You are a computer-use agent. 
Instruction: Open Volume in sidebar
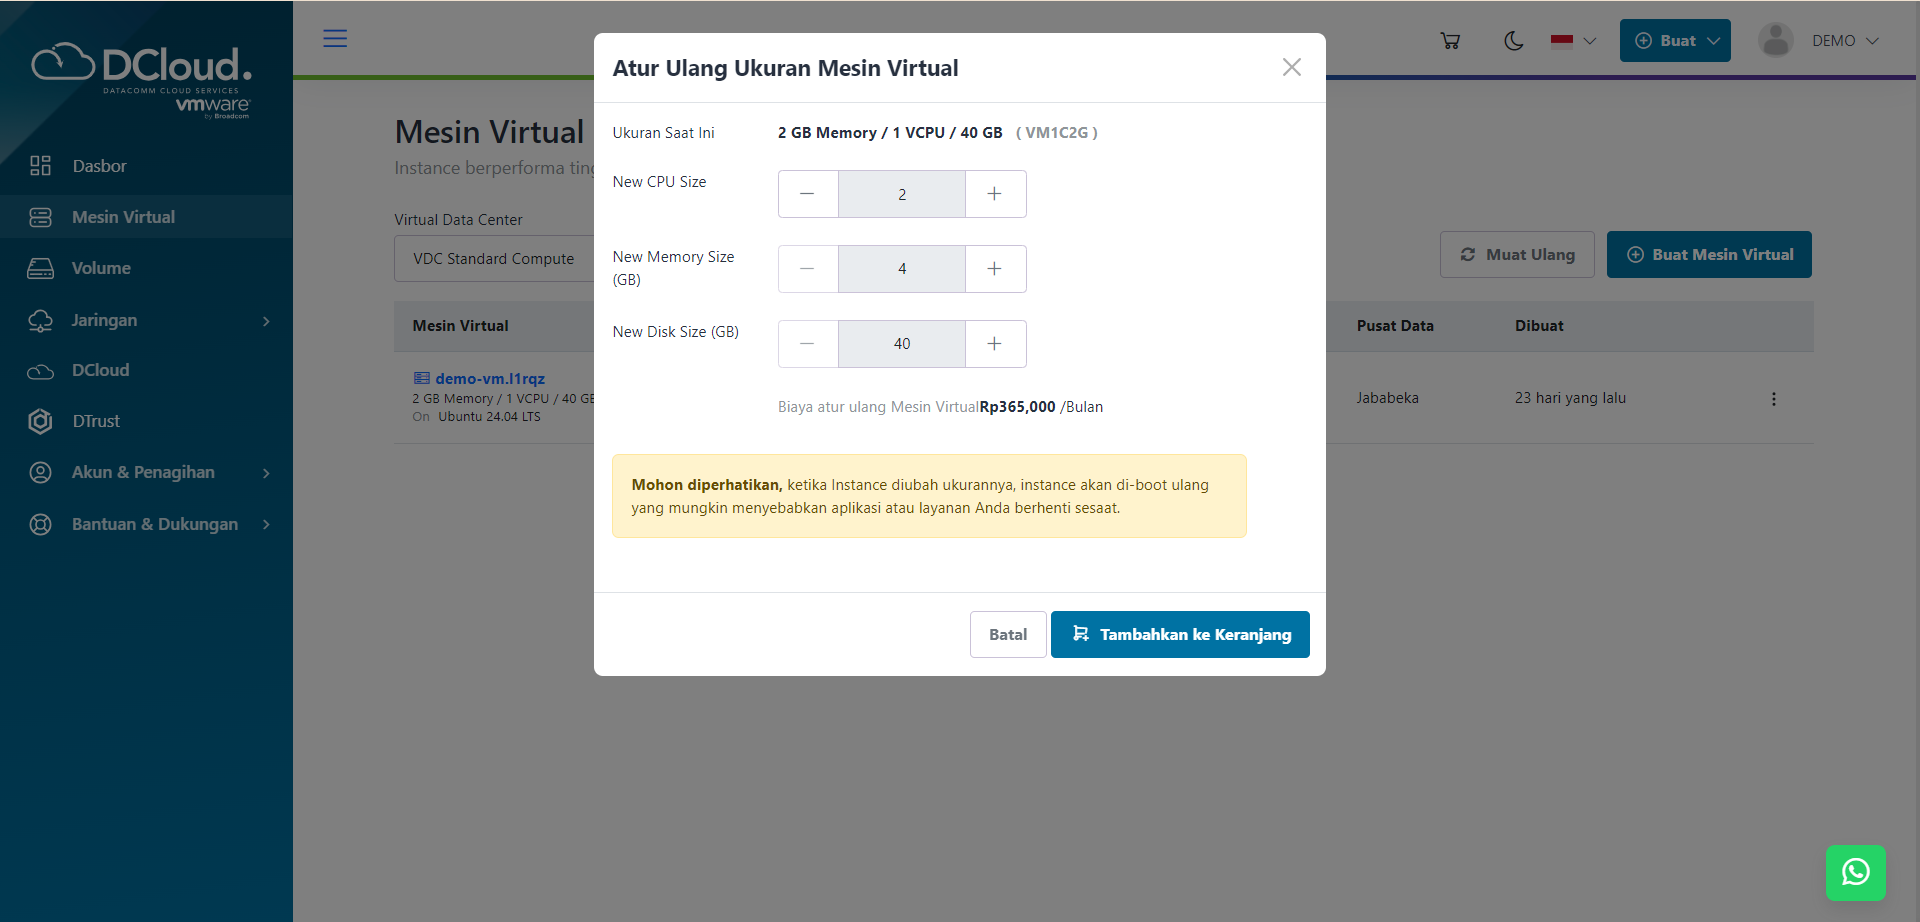click(101, 268)
